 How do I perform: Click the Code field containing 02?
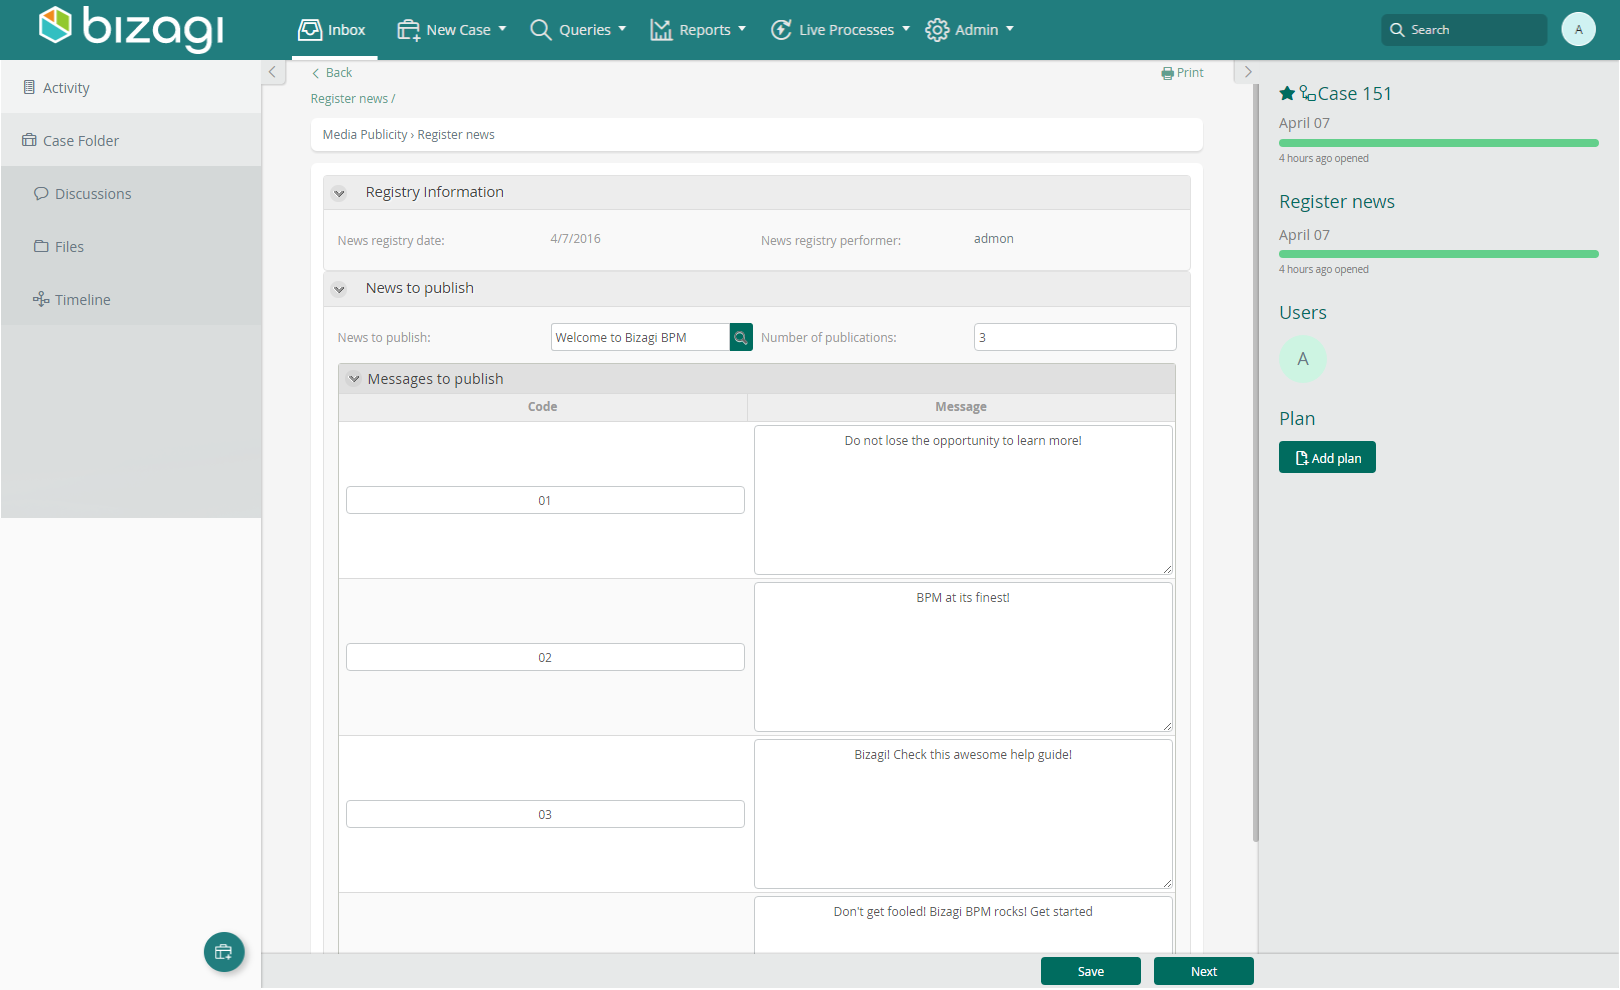pos(545,657)
